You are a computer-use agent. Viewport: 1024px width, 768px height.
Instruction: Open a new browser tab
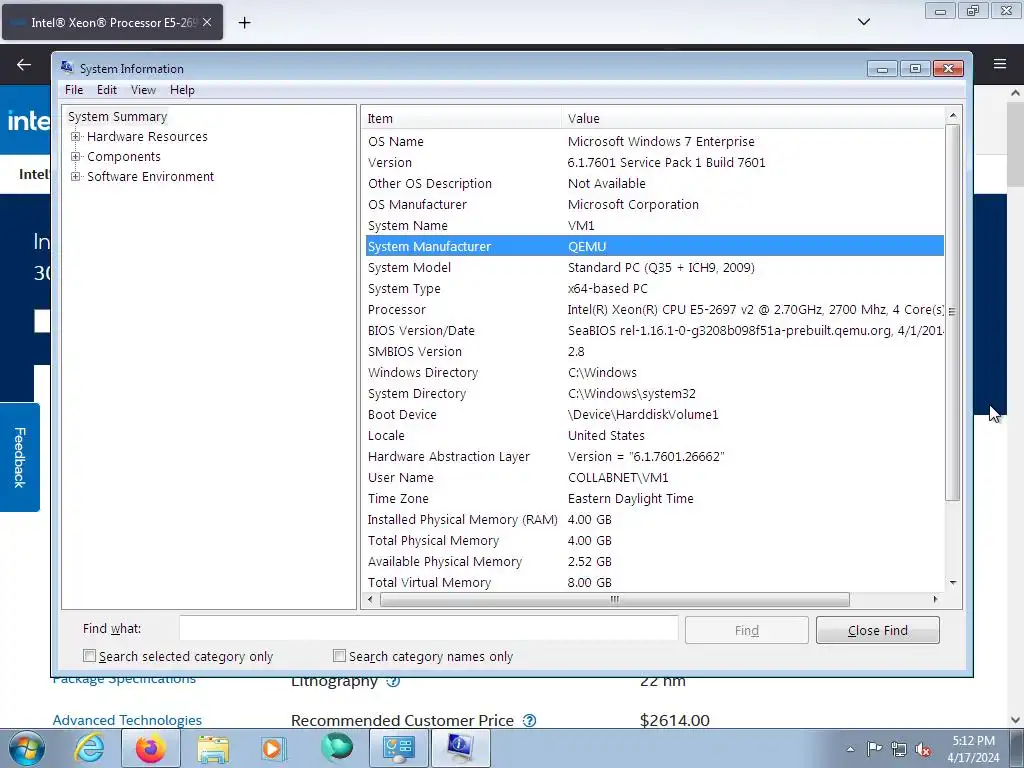[244, 22]
